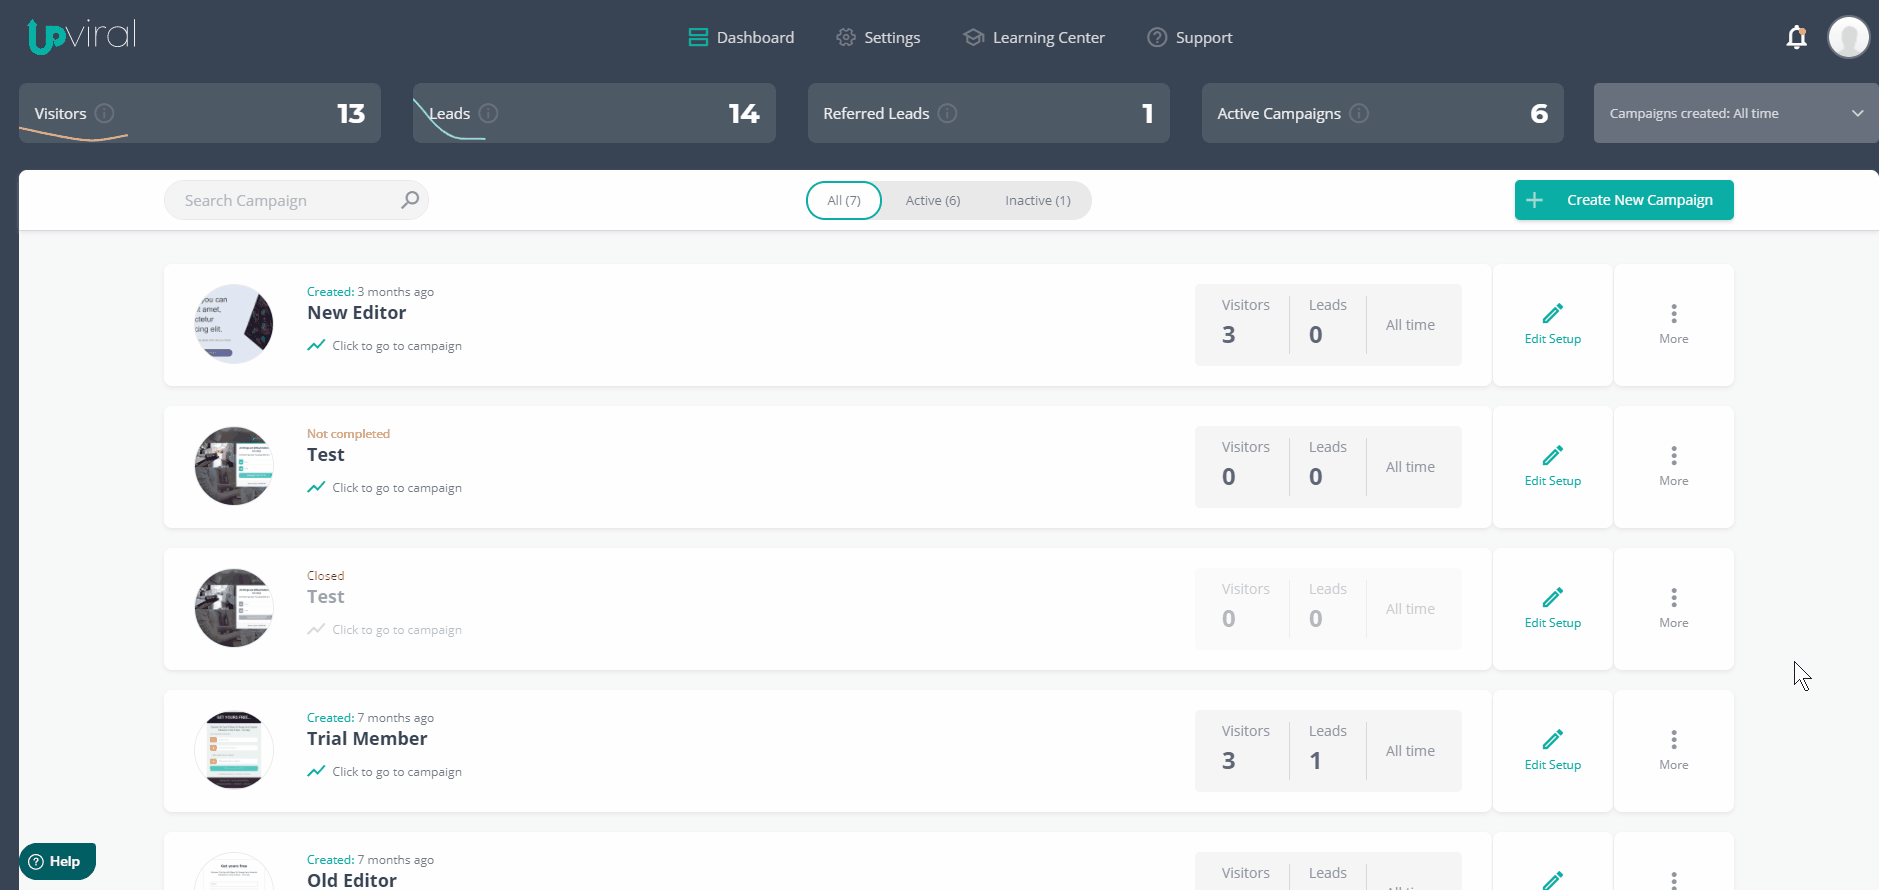Click the Active Campaigns 6 stat card
The width and height of the screenshot is (1879, 890).
(1383, 113)
